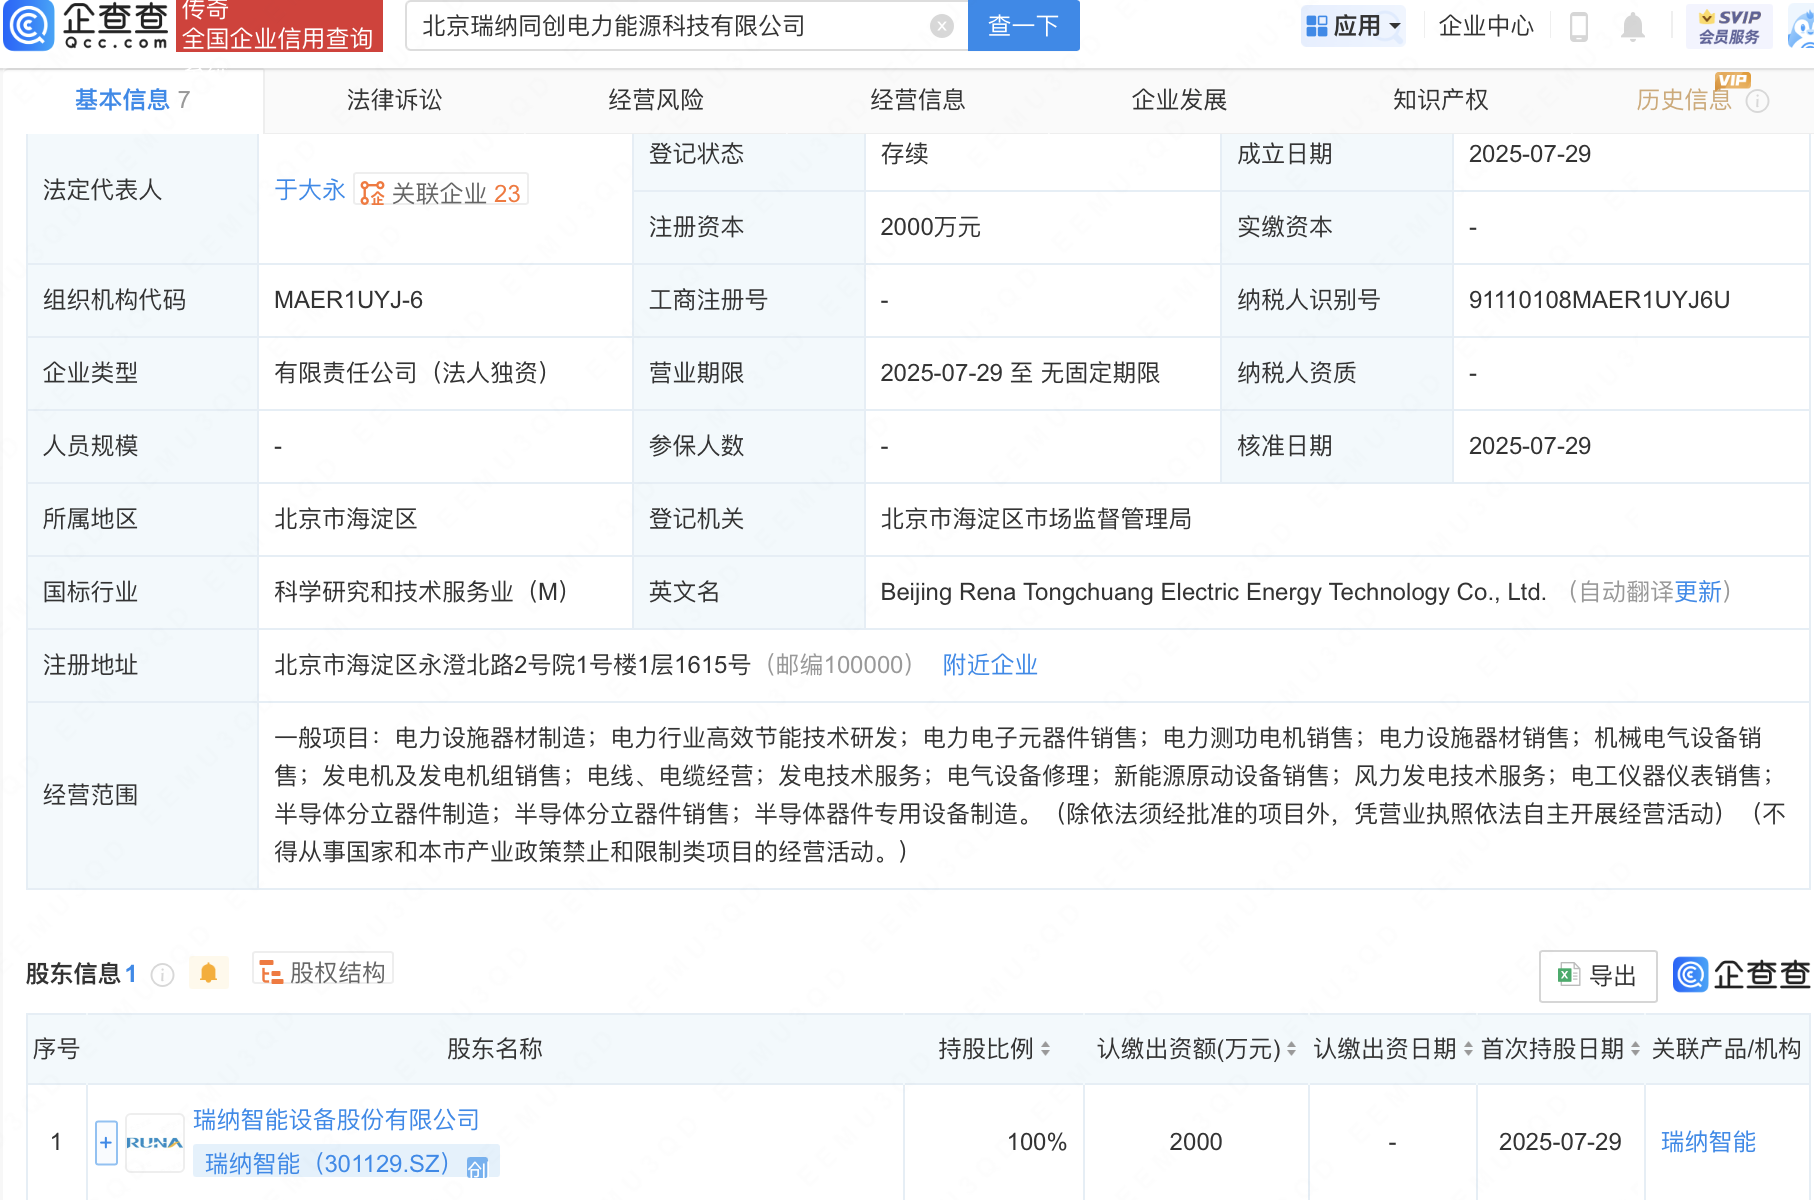Switch to 企业发展 tab
Image resolution: width=1814 pixels, height=1200 pixels.
pyautogui.click(x=1179, y=100)
